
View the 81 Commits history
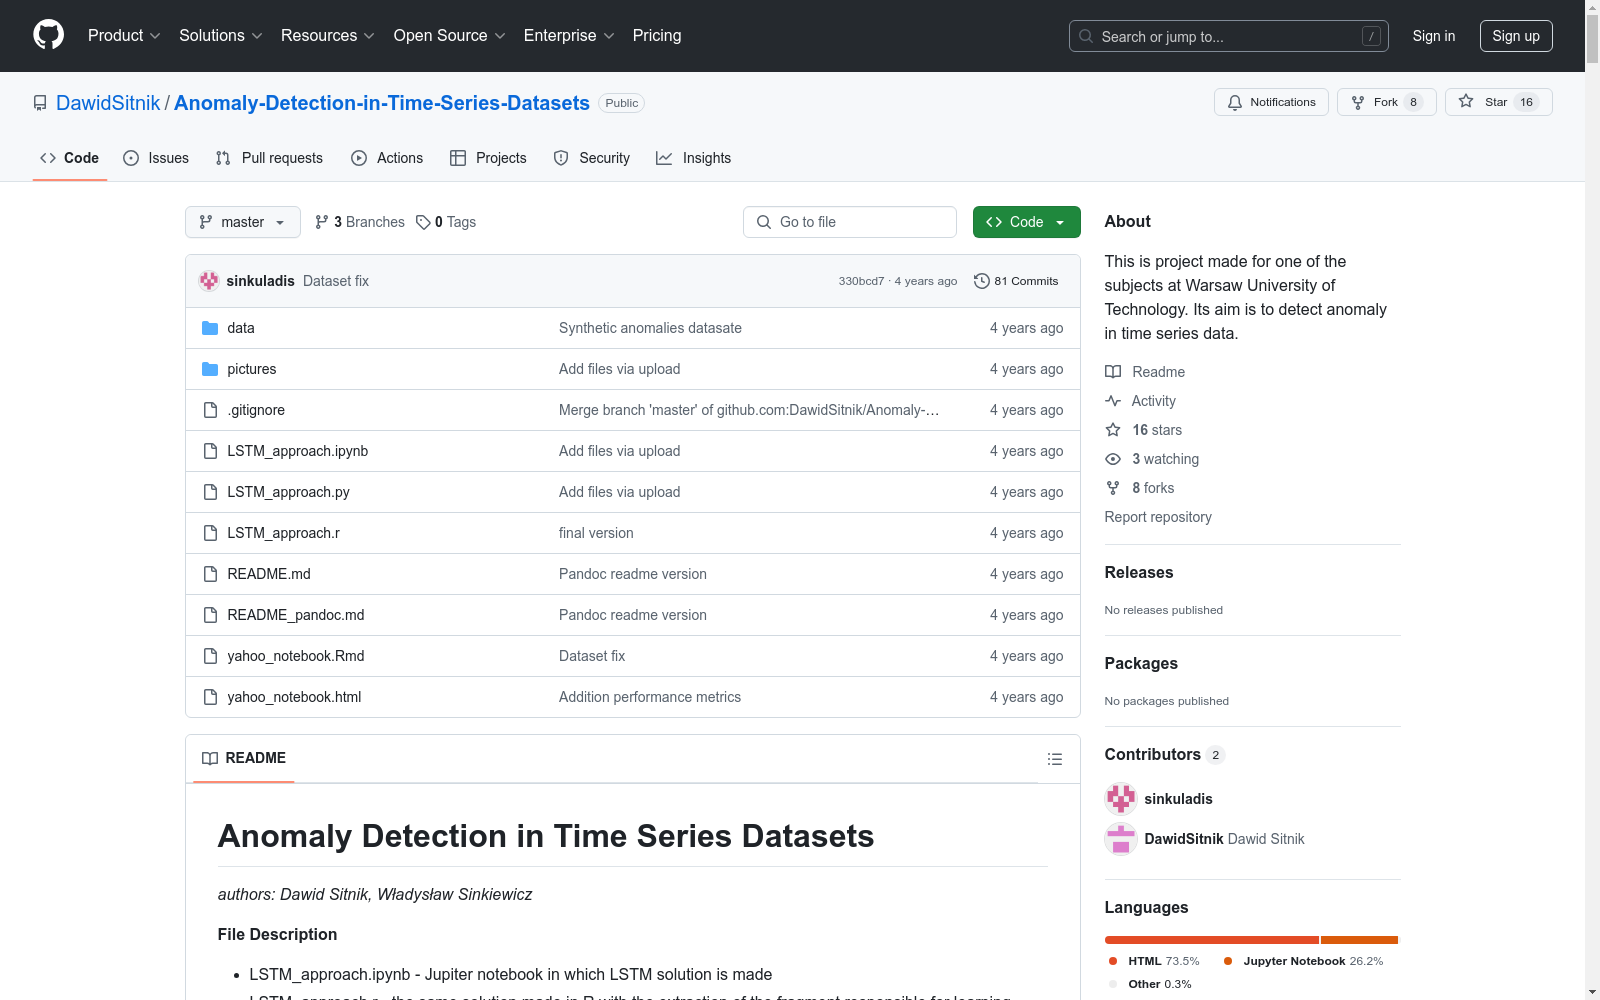pos(1016,281)
